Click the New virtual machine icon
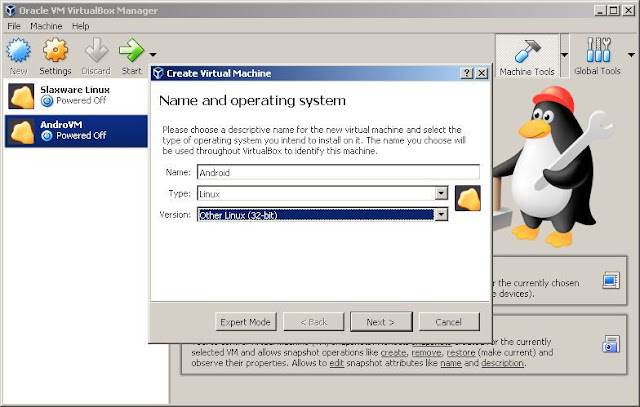The width and height of the screenshot is (640, 407). point(19,52)
